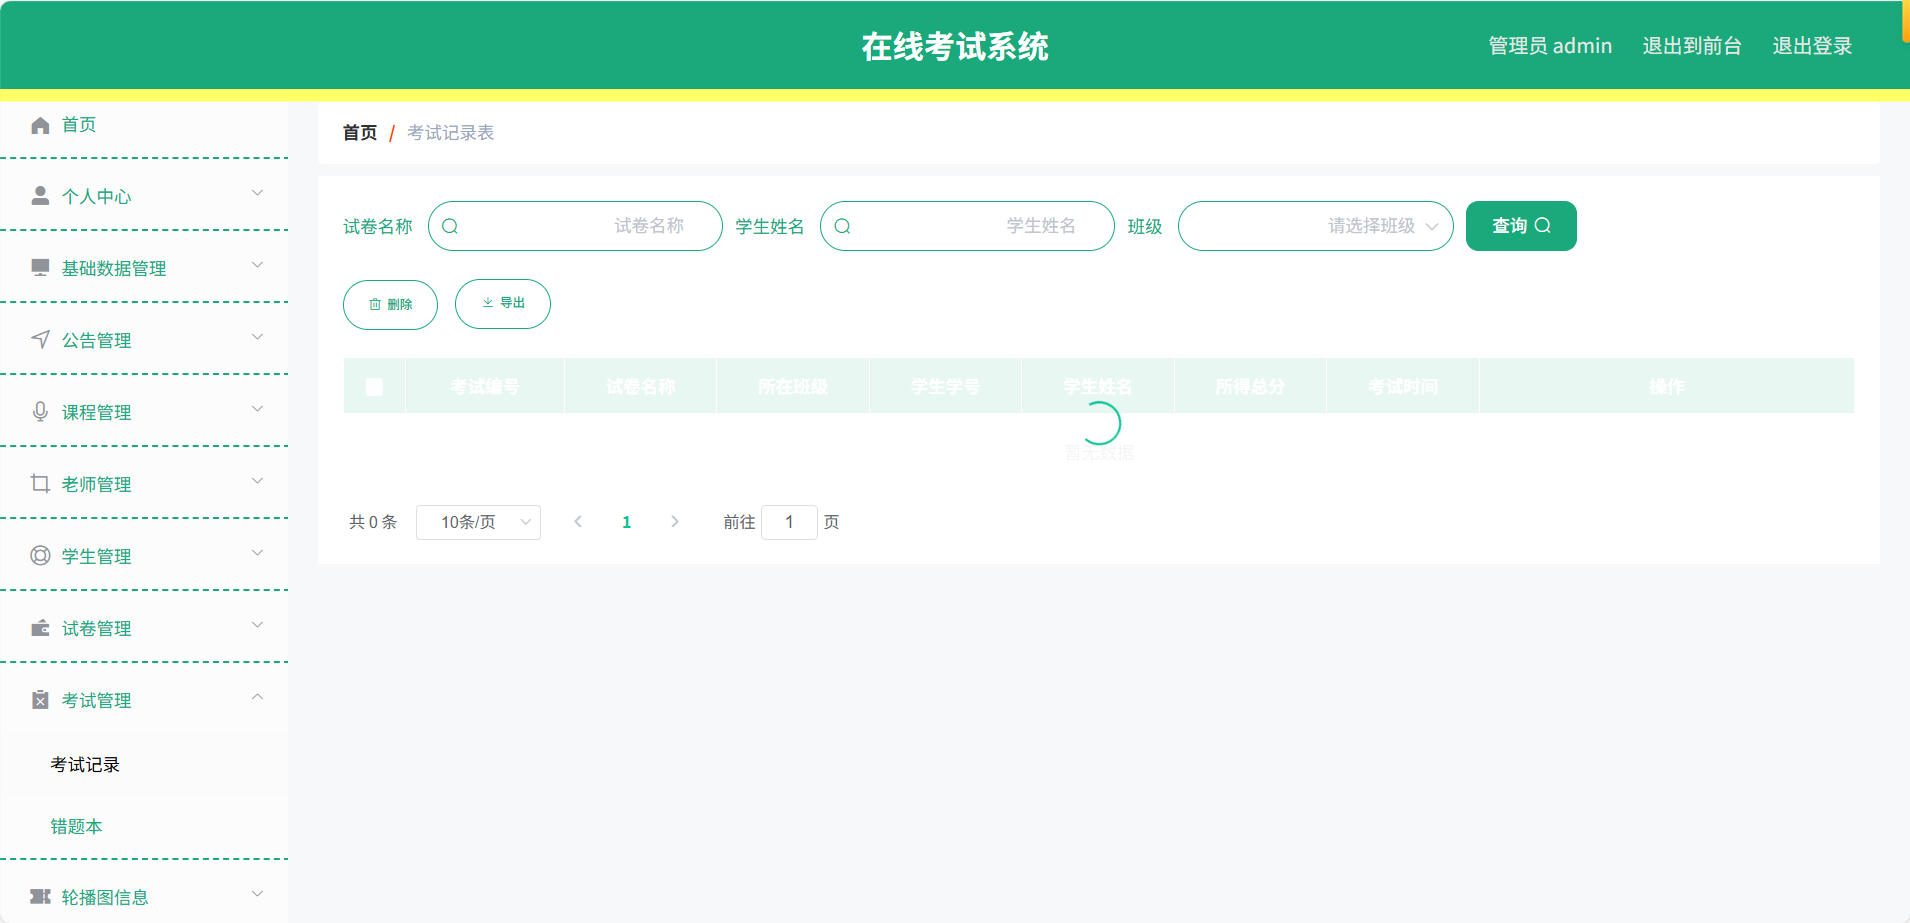Screen dimensions: 1910x923
Task: Click 共 0 条 total count text
Action: (373, 522)
